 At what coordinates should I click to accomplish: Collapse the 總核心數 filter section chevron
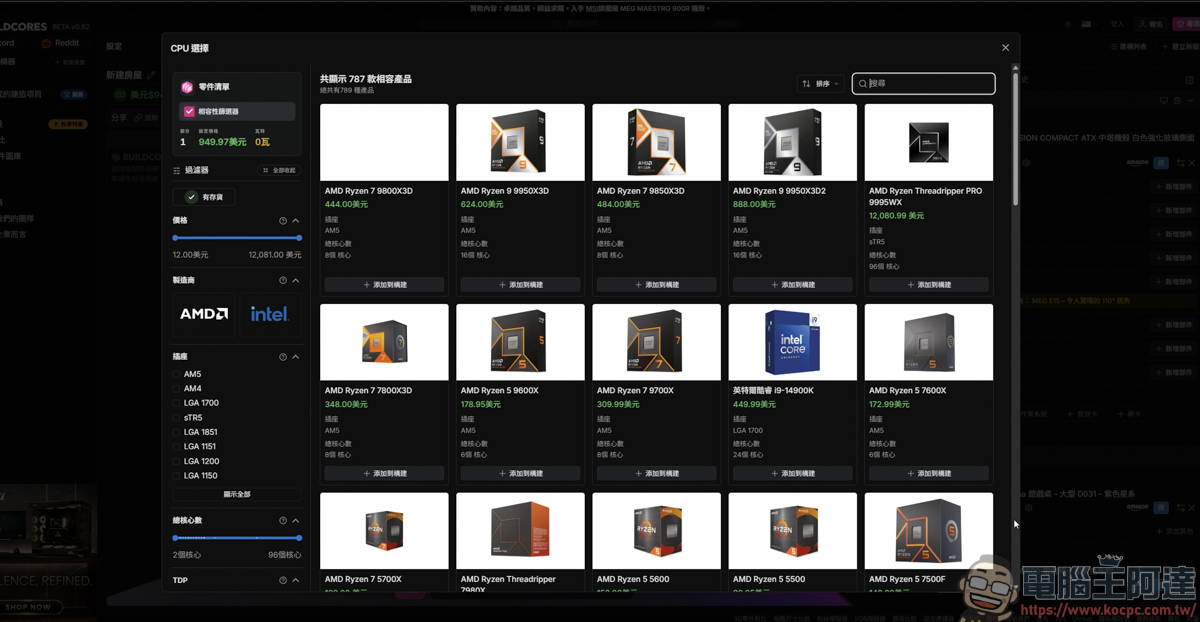tap(296, 521)
